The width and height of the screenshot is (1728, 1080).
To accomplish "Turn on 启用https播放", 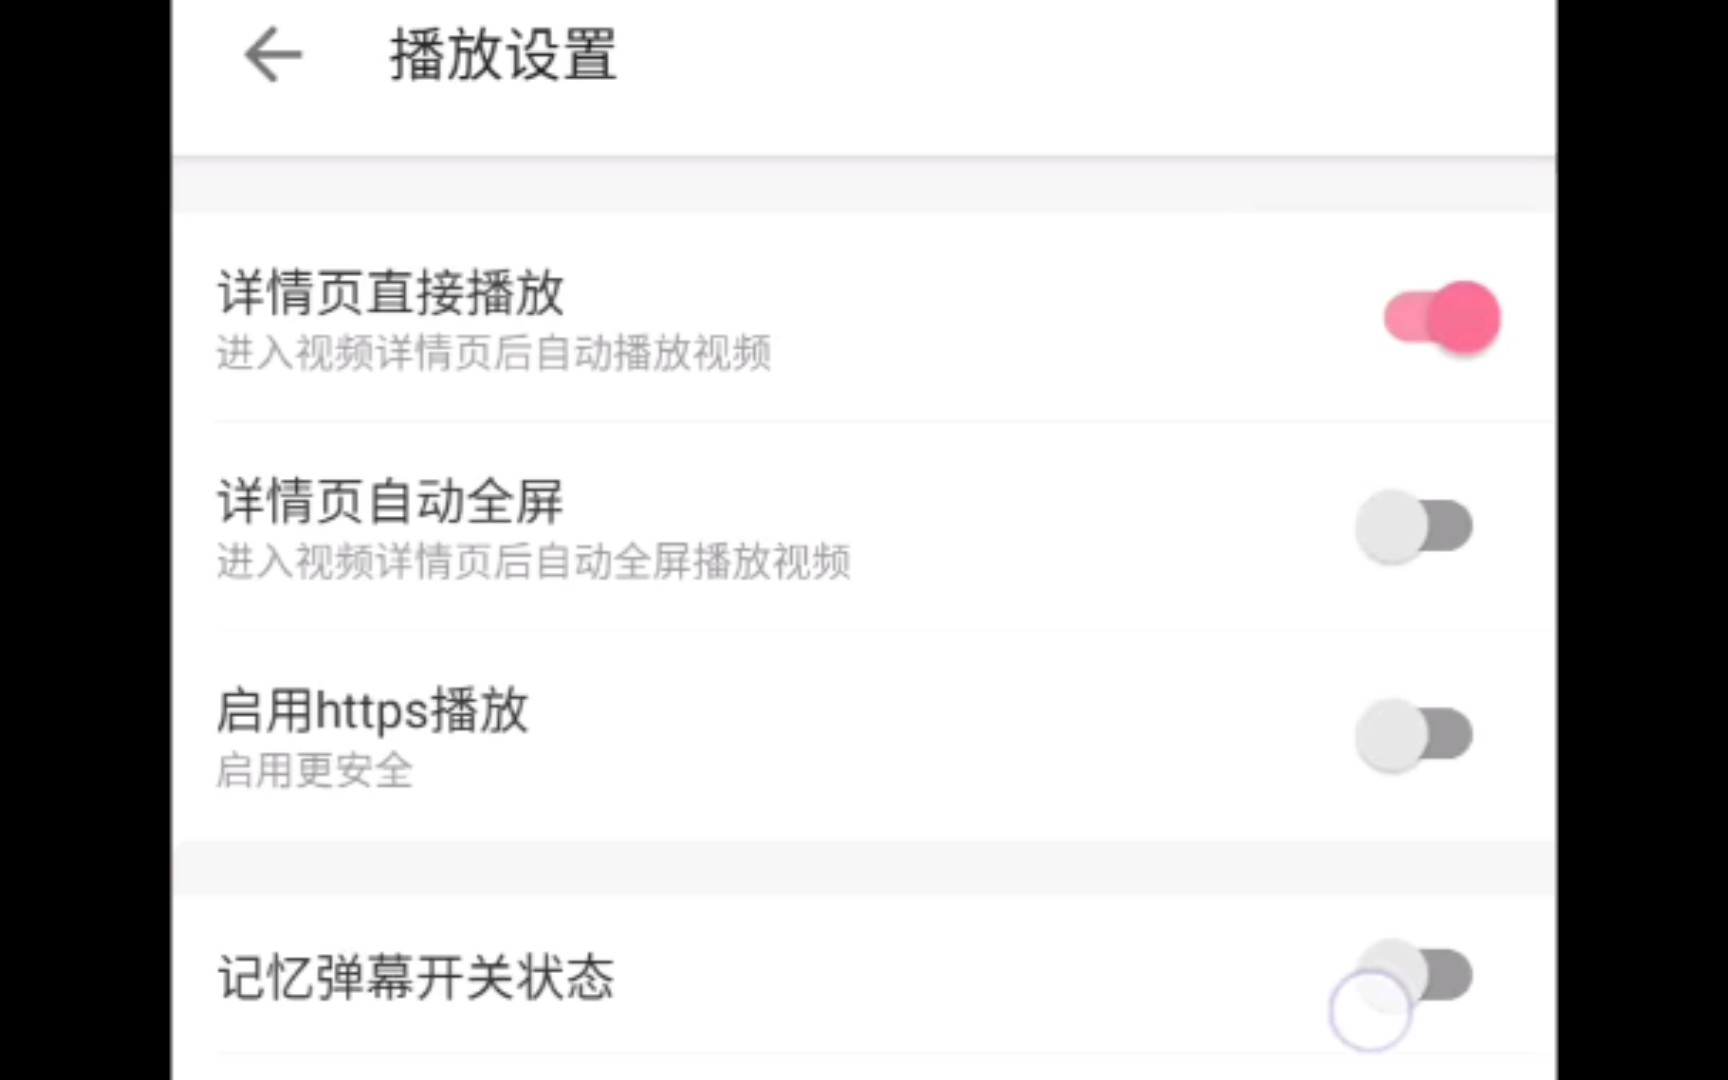I will pyautogui.click(x=1412, y=734).
